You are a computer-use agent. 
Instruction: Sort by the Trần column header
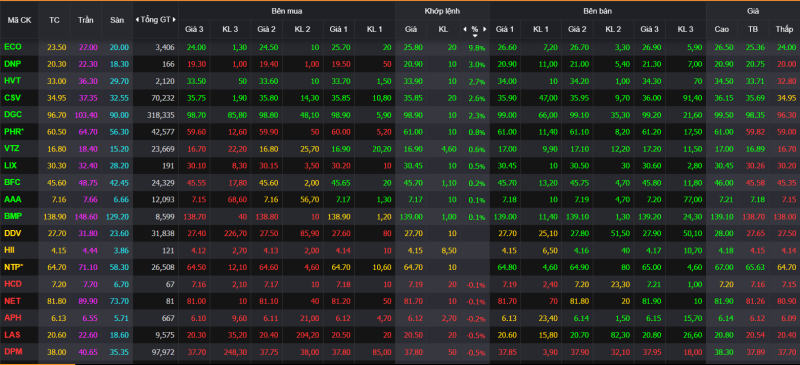pyautogui.click(x=86, y=20)
